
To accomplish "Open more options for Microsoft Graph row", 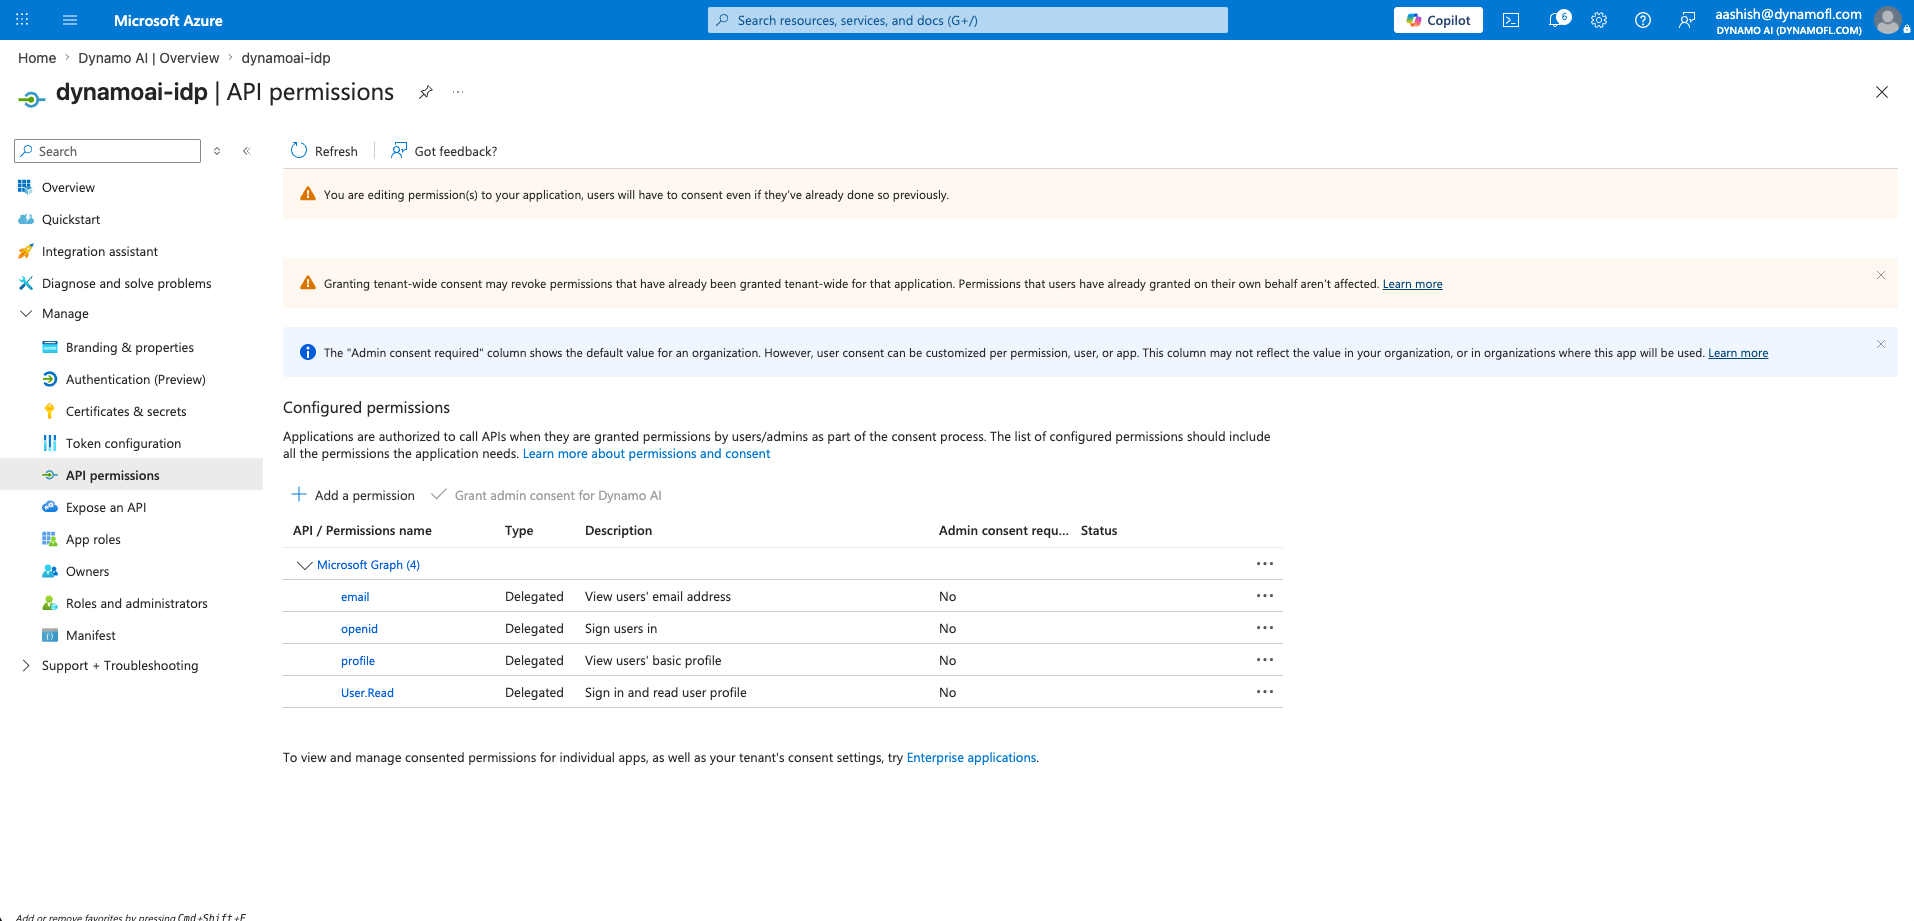I will pos(1265,564).
